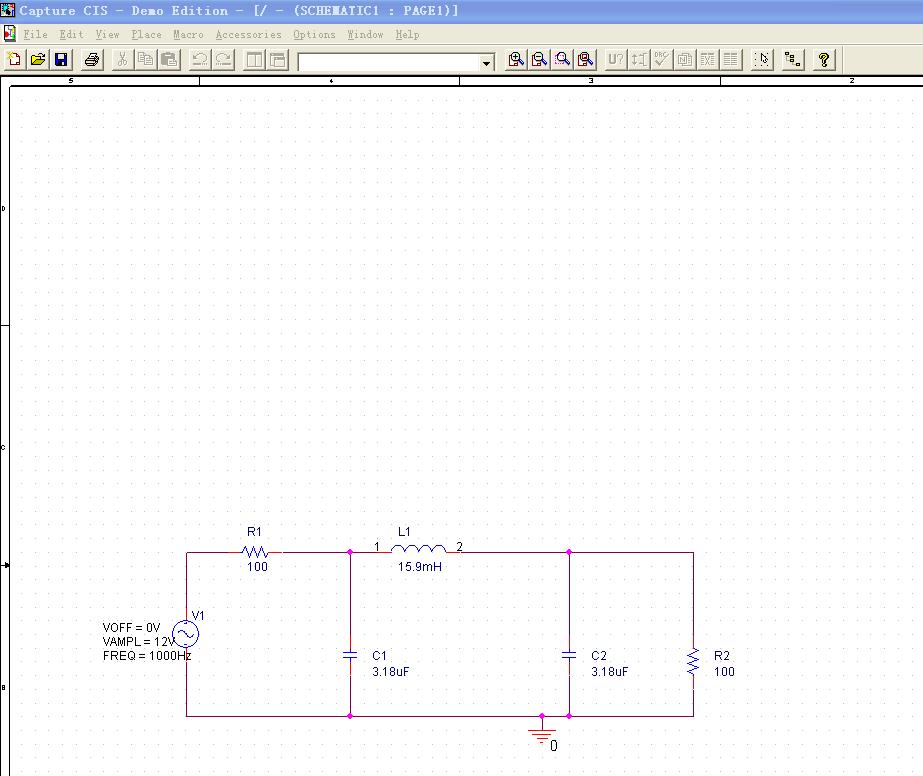
Task: Click the Cross Reference icon
Action: point(708,59)
